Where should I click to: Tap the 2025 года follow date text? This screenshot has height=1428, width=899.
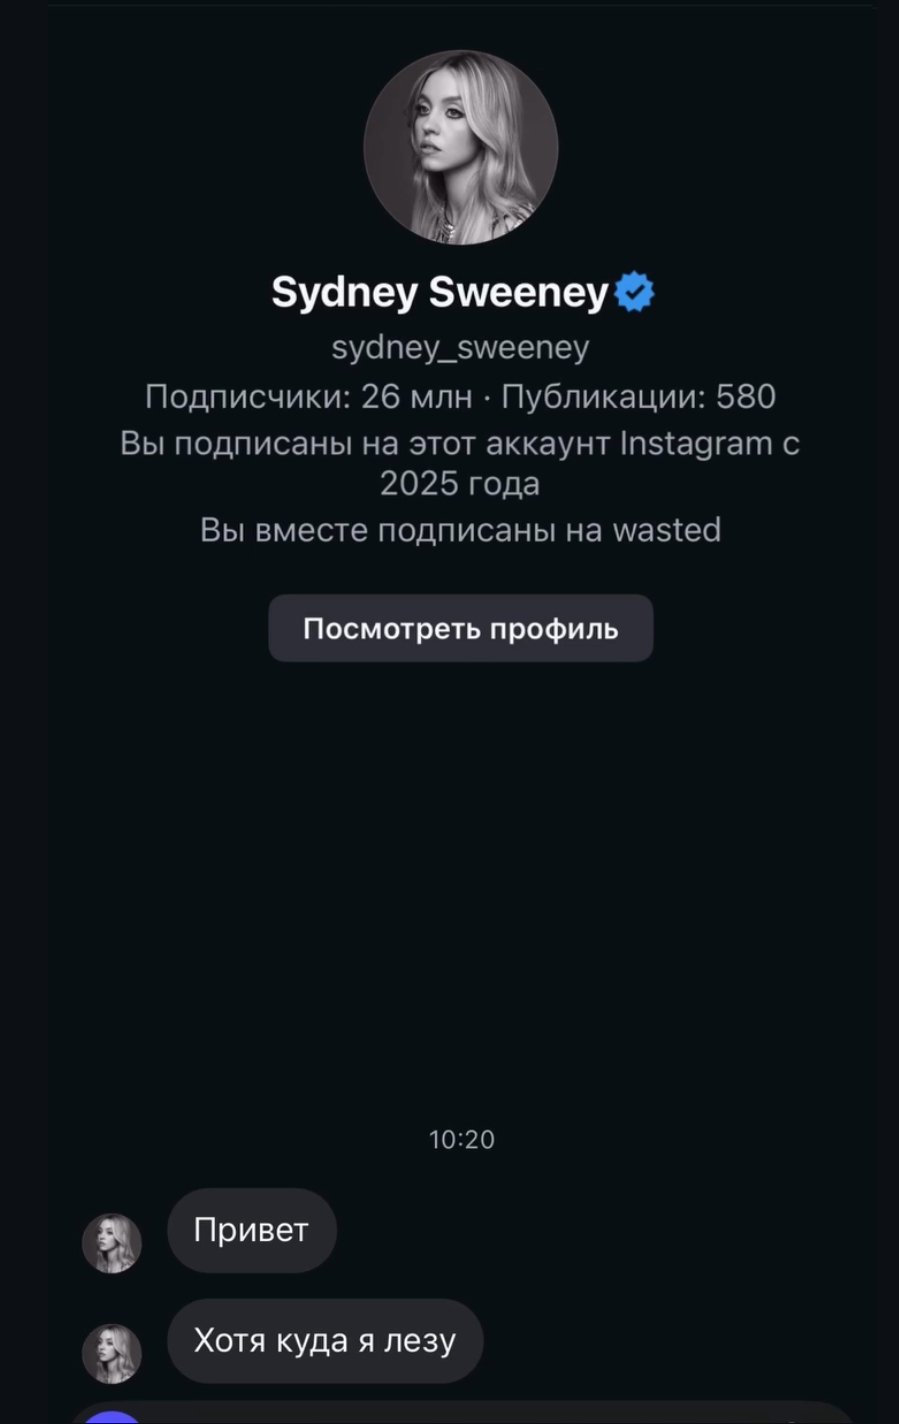tap(460, 483)
